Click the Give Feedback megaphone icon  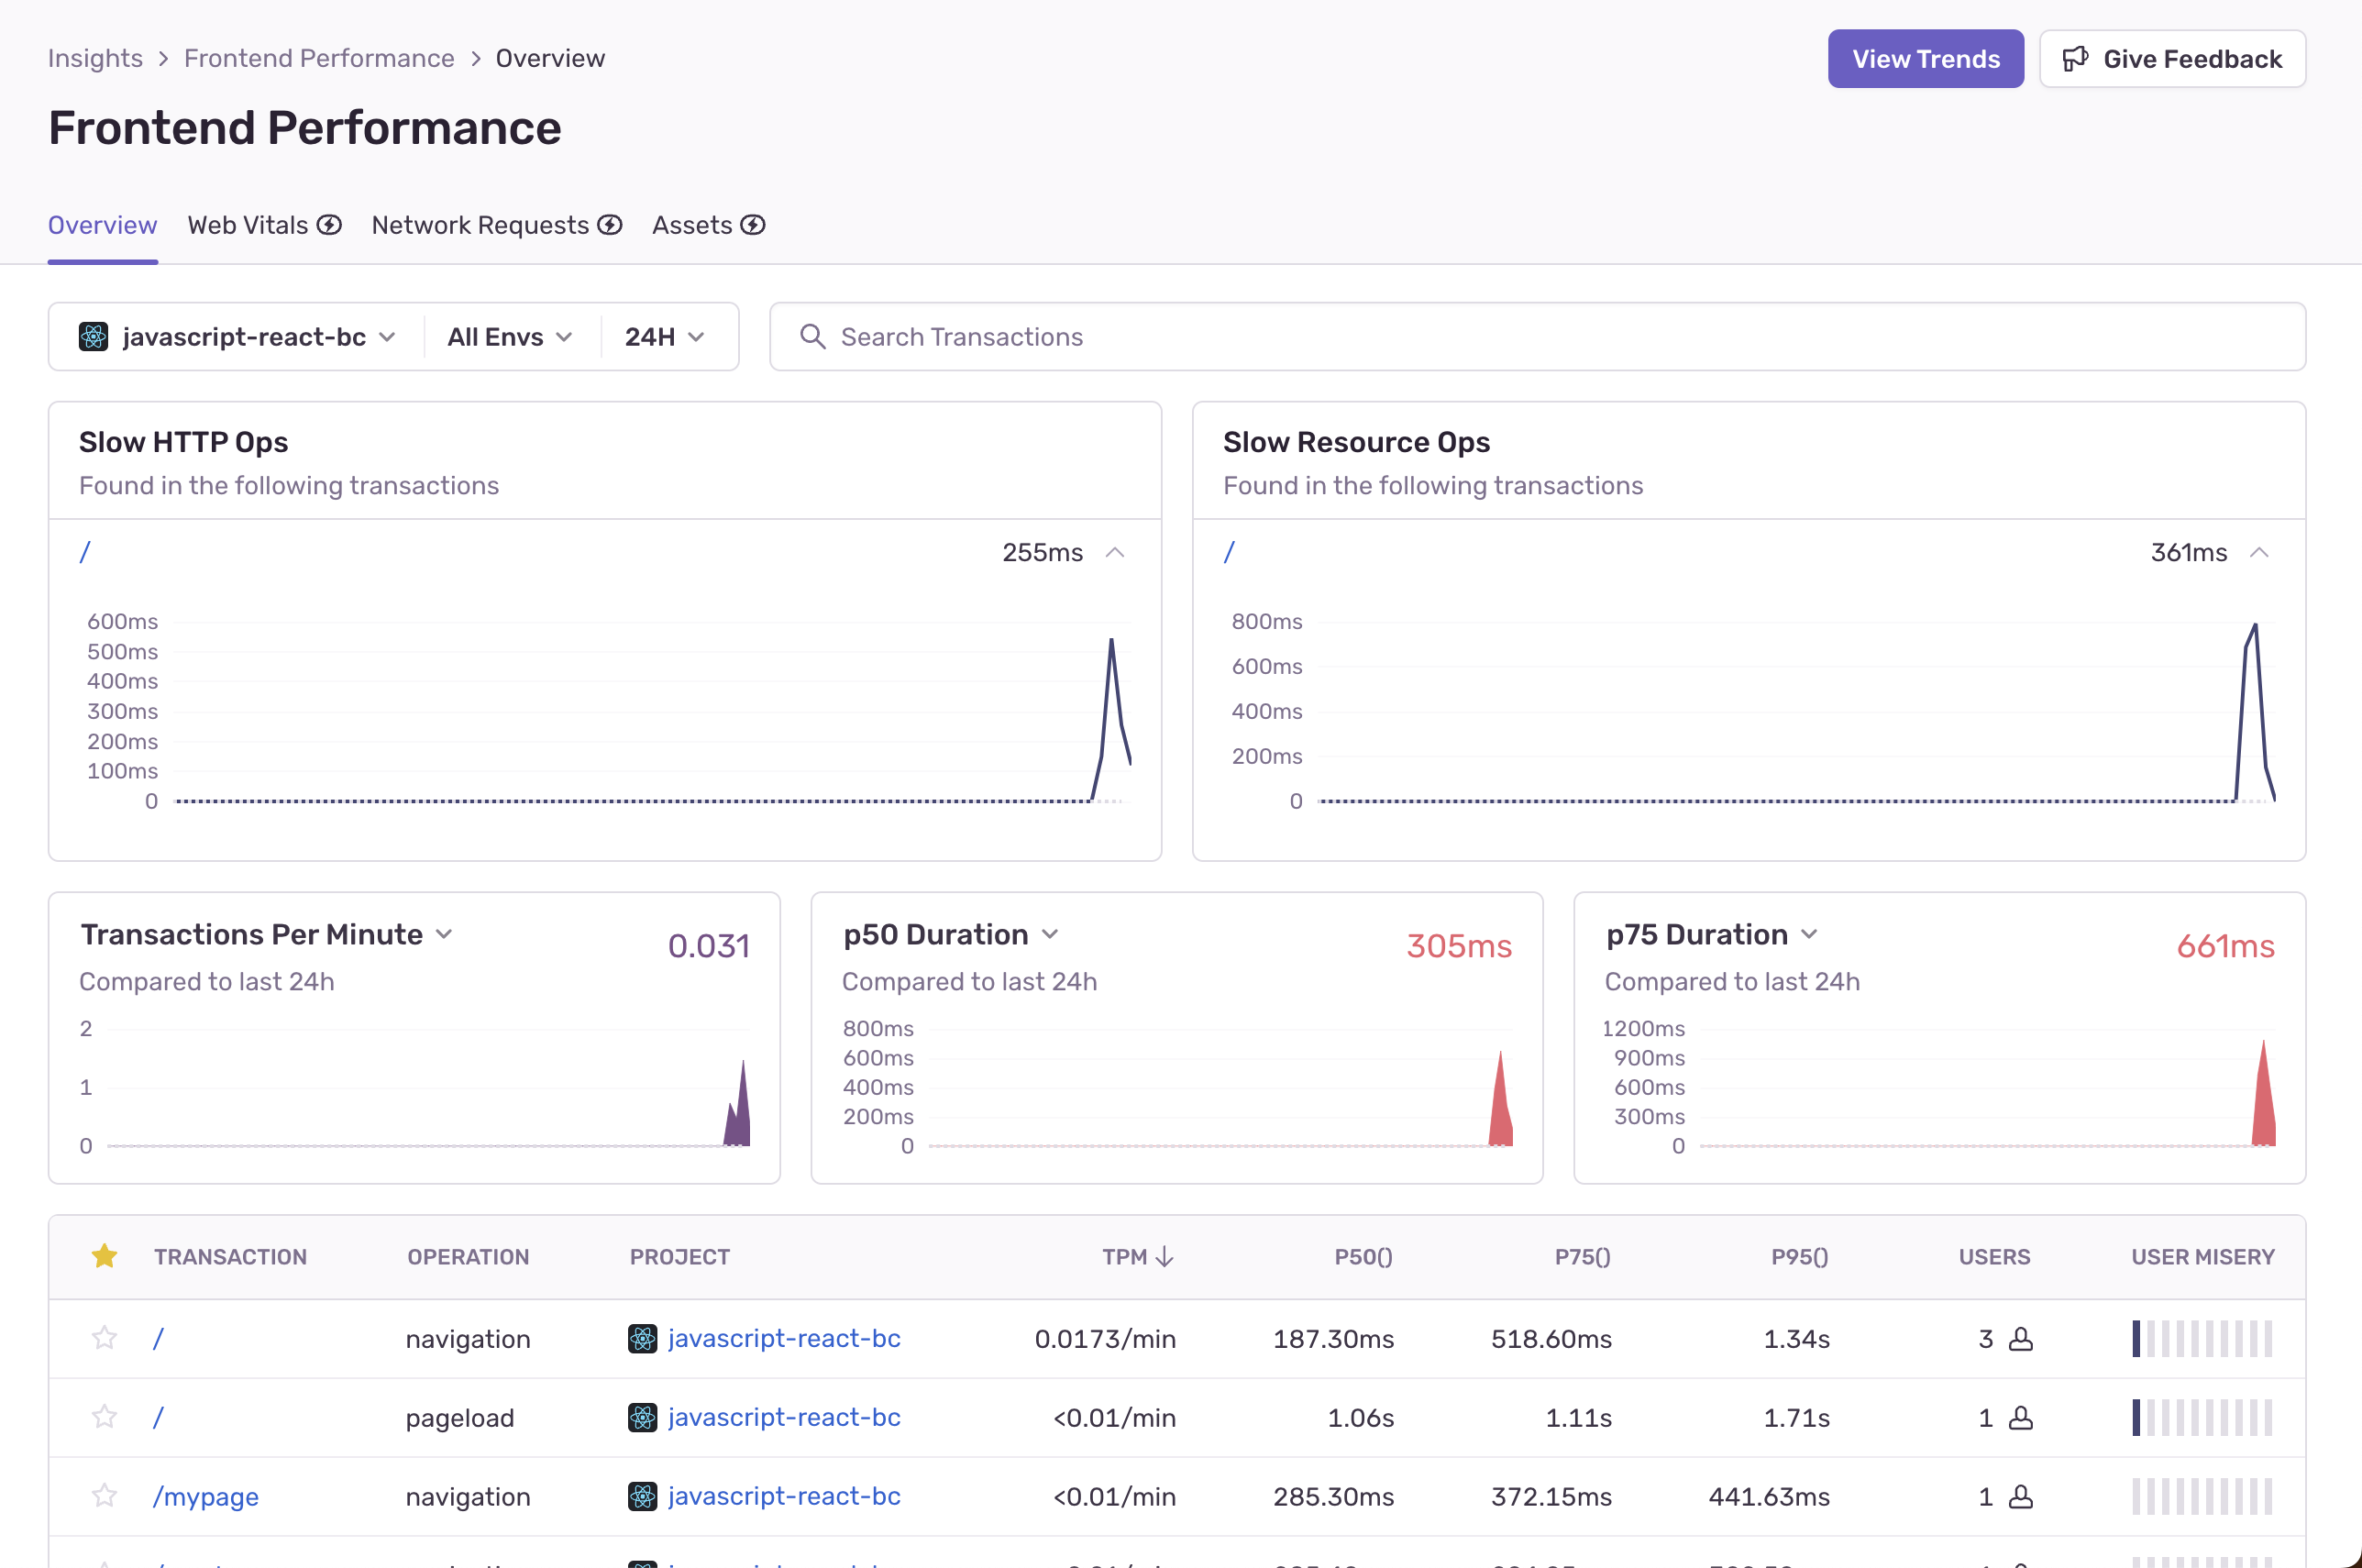click(x=2075, y=59)
